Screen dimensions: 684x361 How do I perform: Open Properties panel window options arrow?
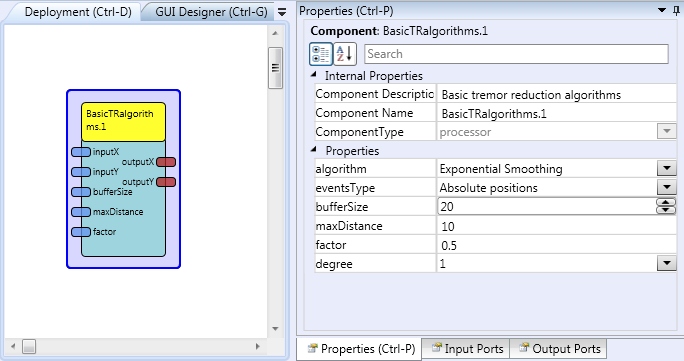point(662,10)
